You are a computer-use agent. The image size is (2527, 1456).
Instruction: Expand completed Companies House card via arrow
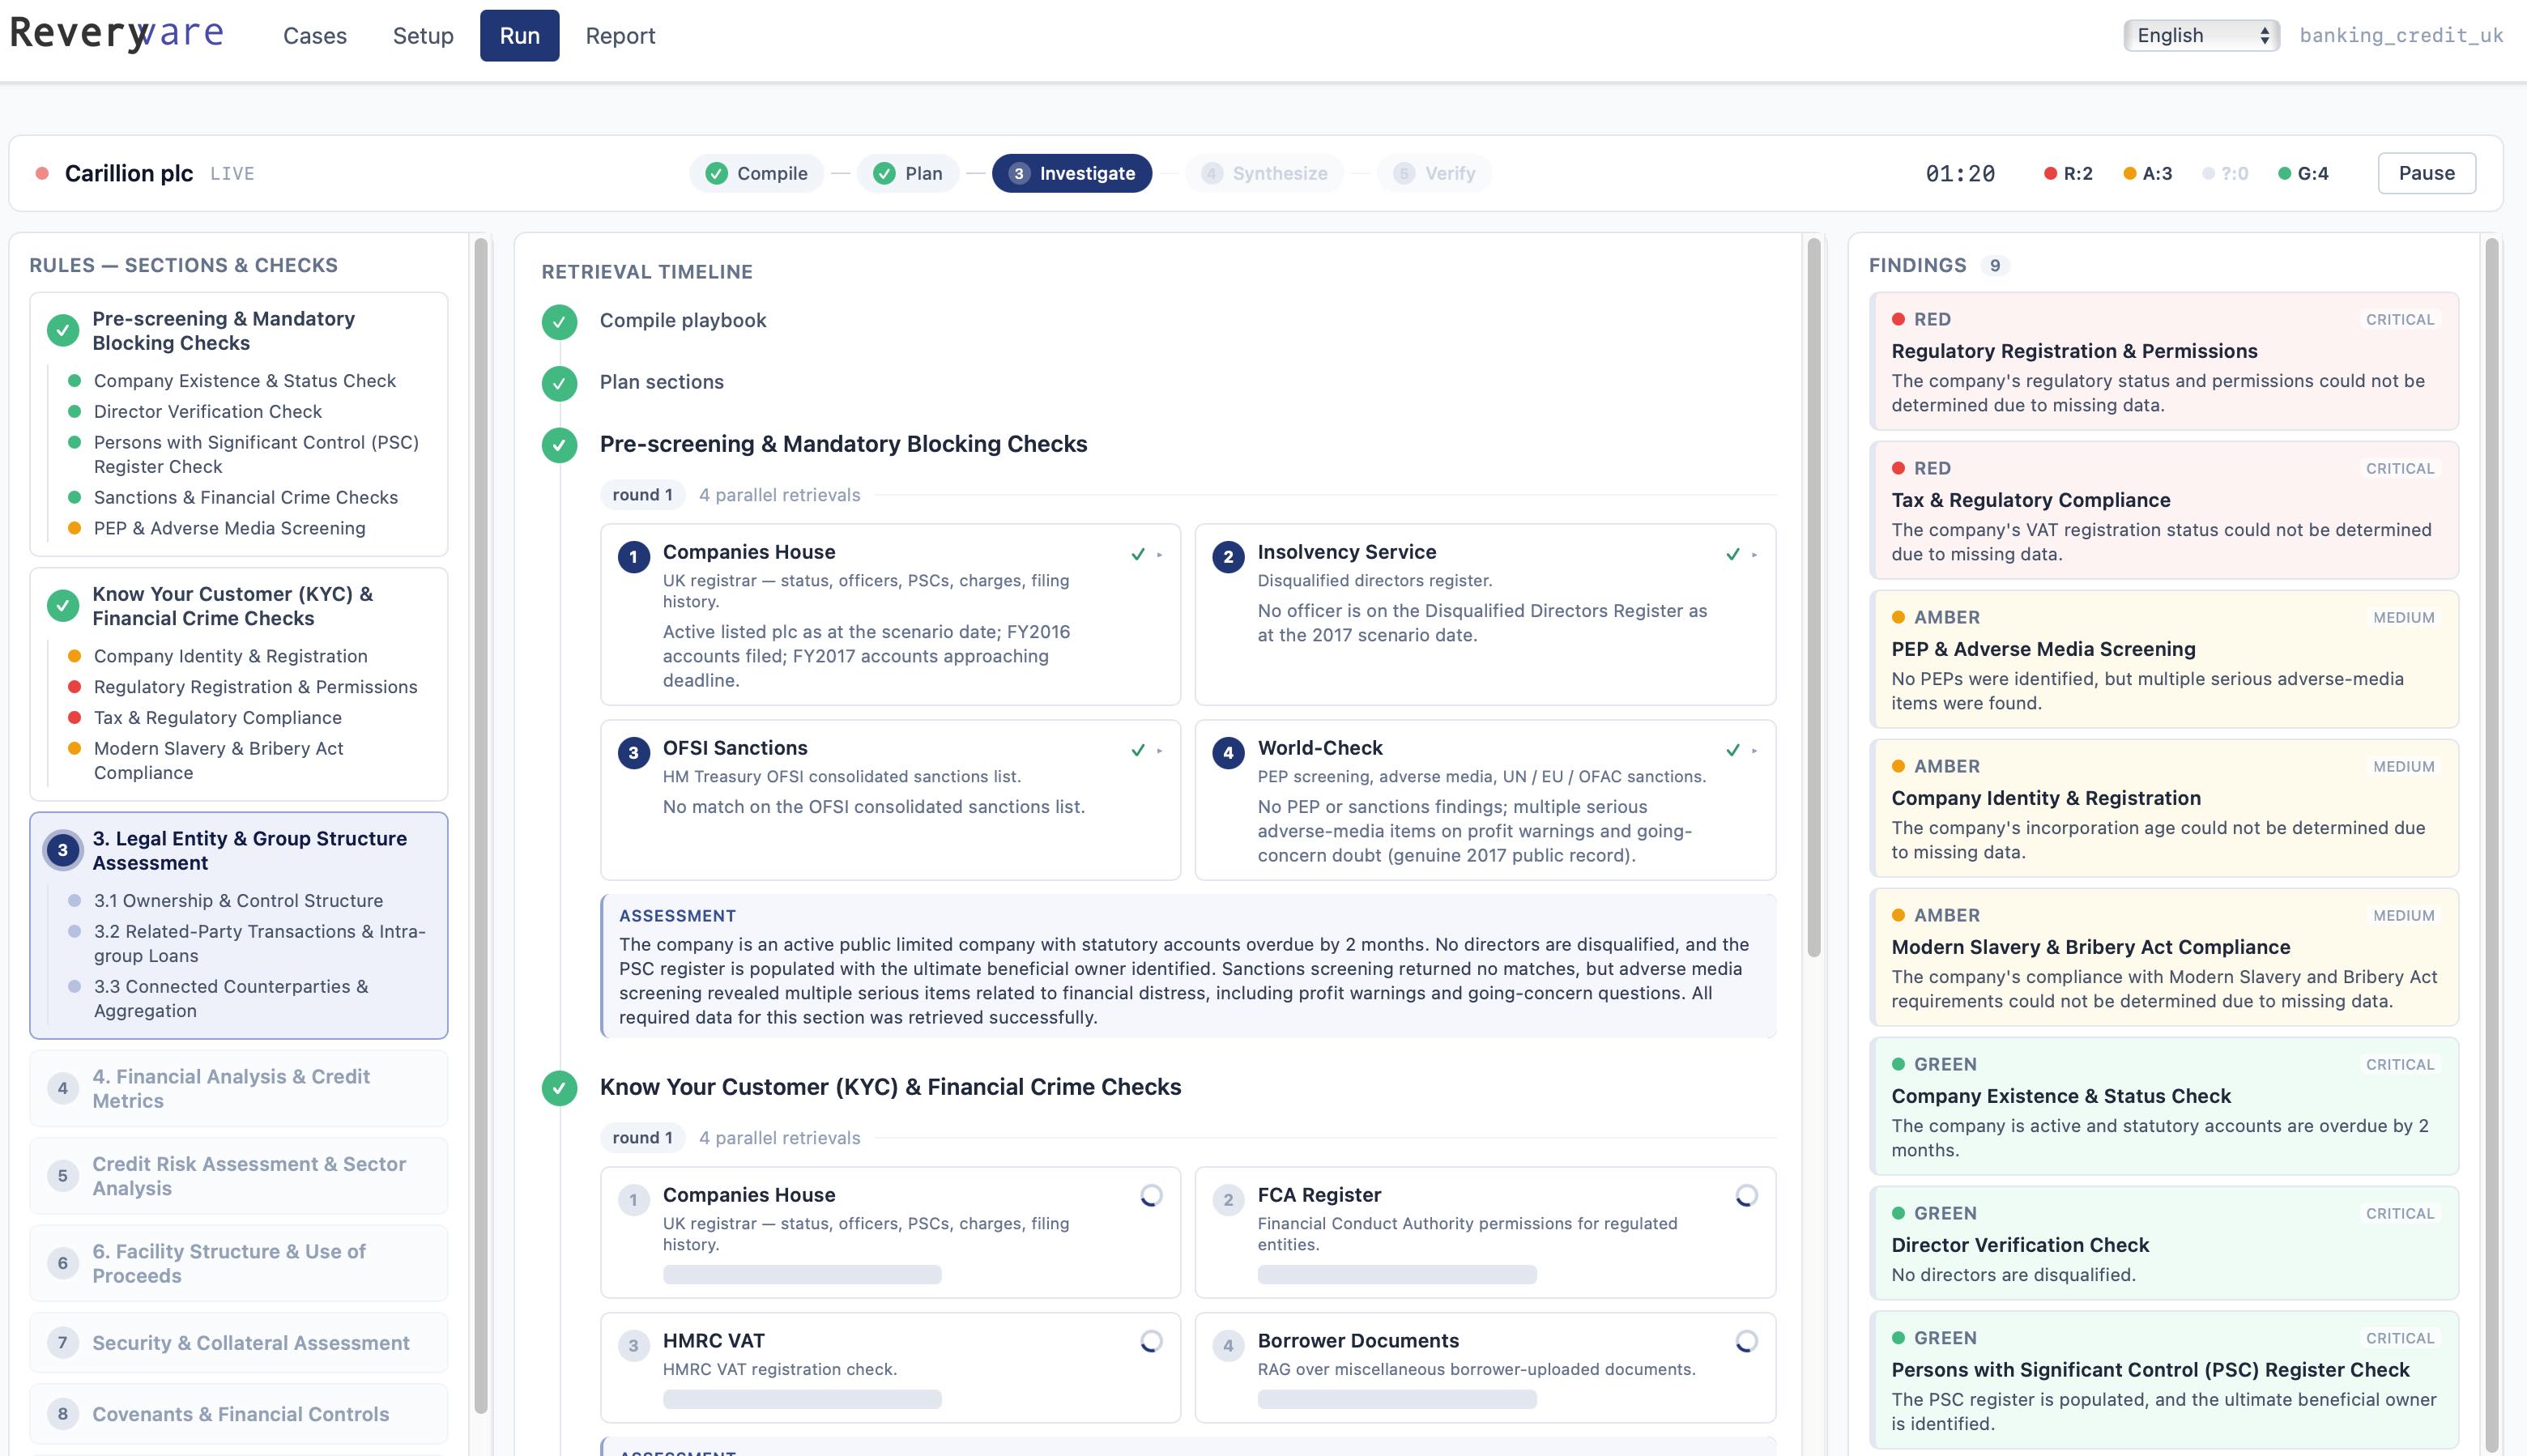(x=1160, y=554)
